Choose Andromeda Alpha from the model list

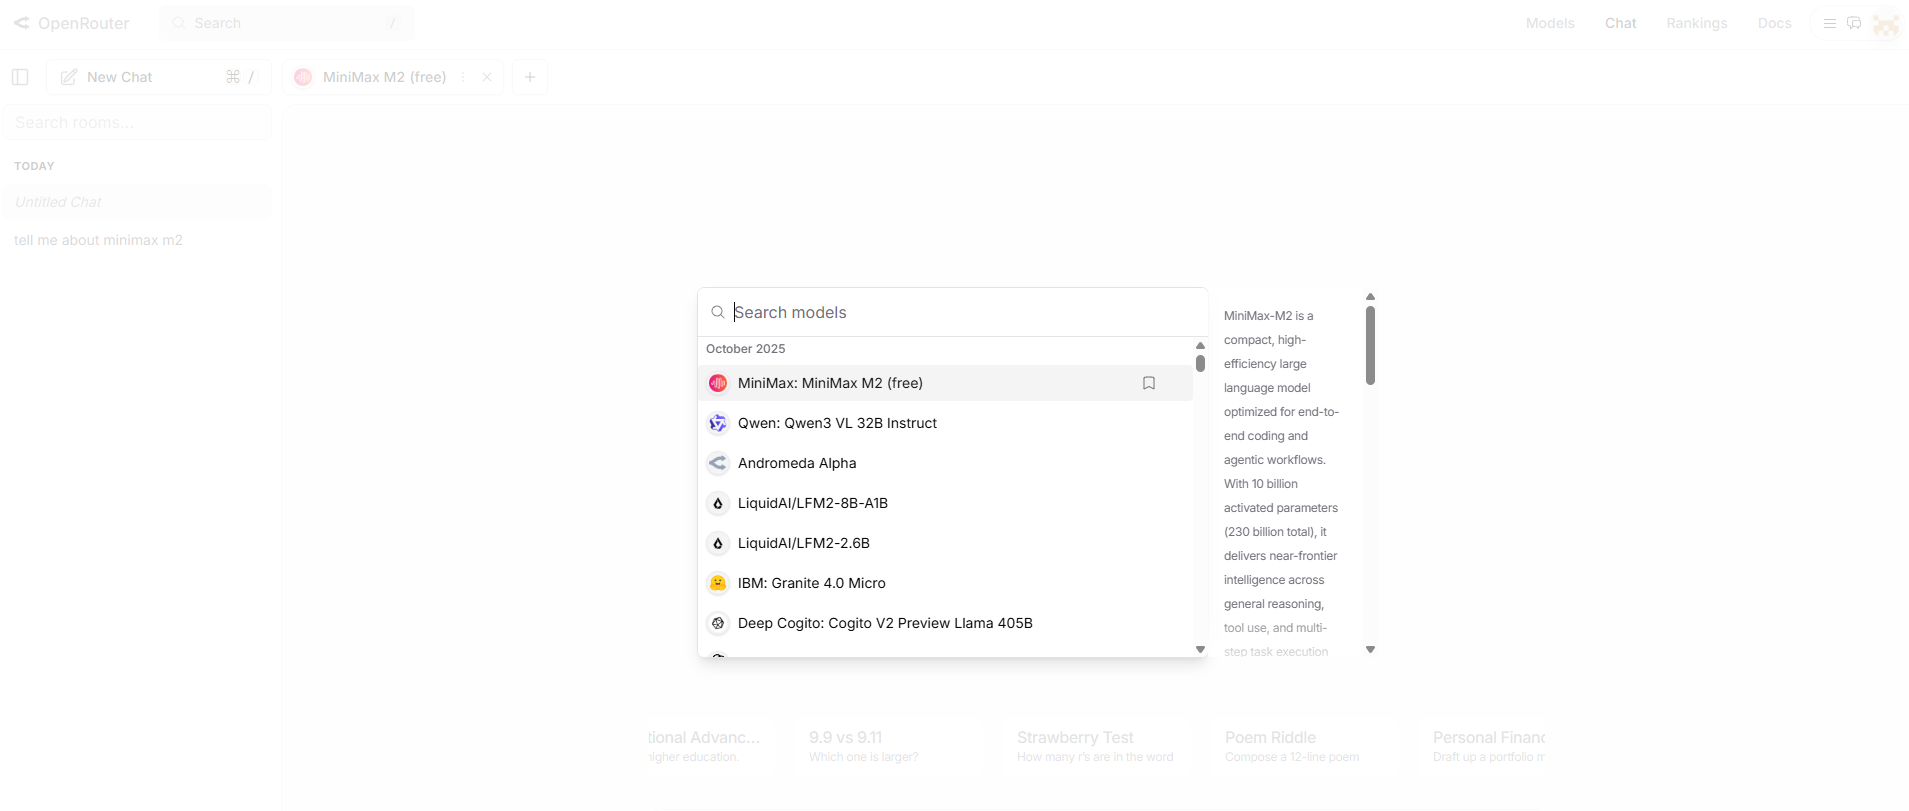tap(797, 463)
